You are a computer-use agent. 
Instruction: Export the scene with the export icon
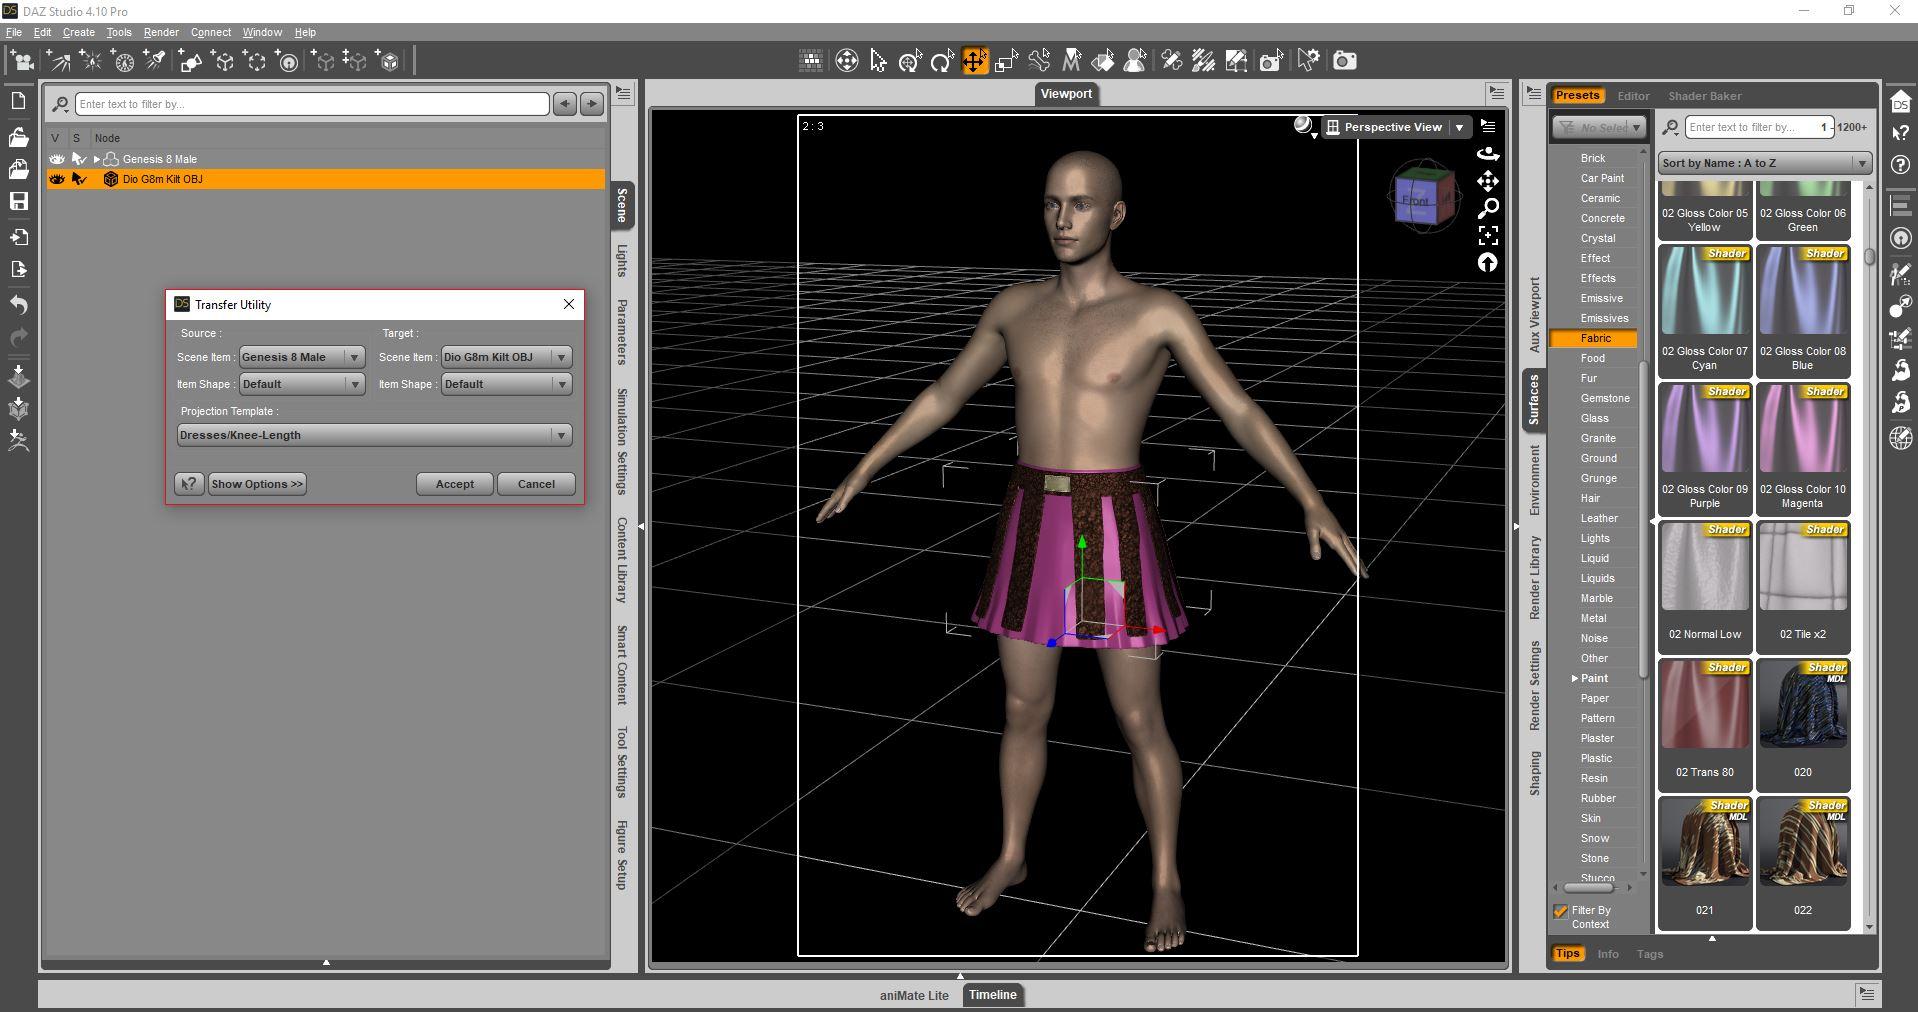18,269
